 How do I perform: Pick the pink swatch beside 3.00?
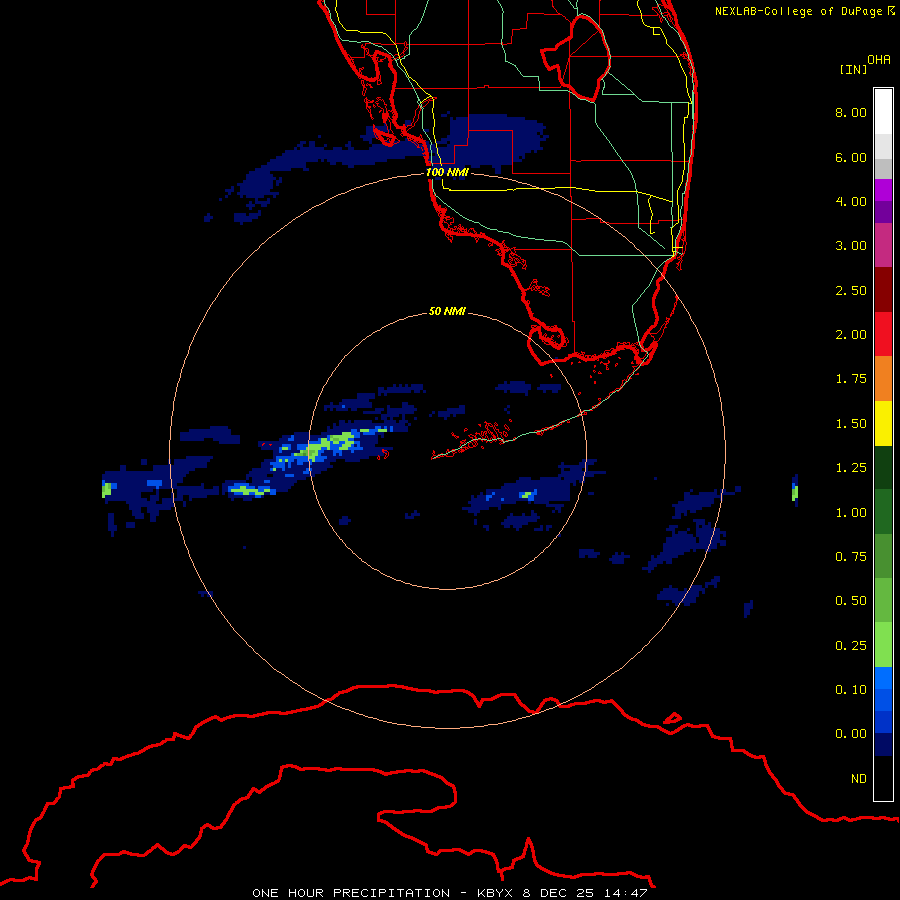(883, 246)
